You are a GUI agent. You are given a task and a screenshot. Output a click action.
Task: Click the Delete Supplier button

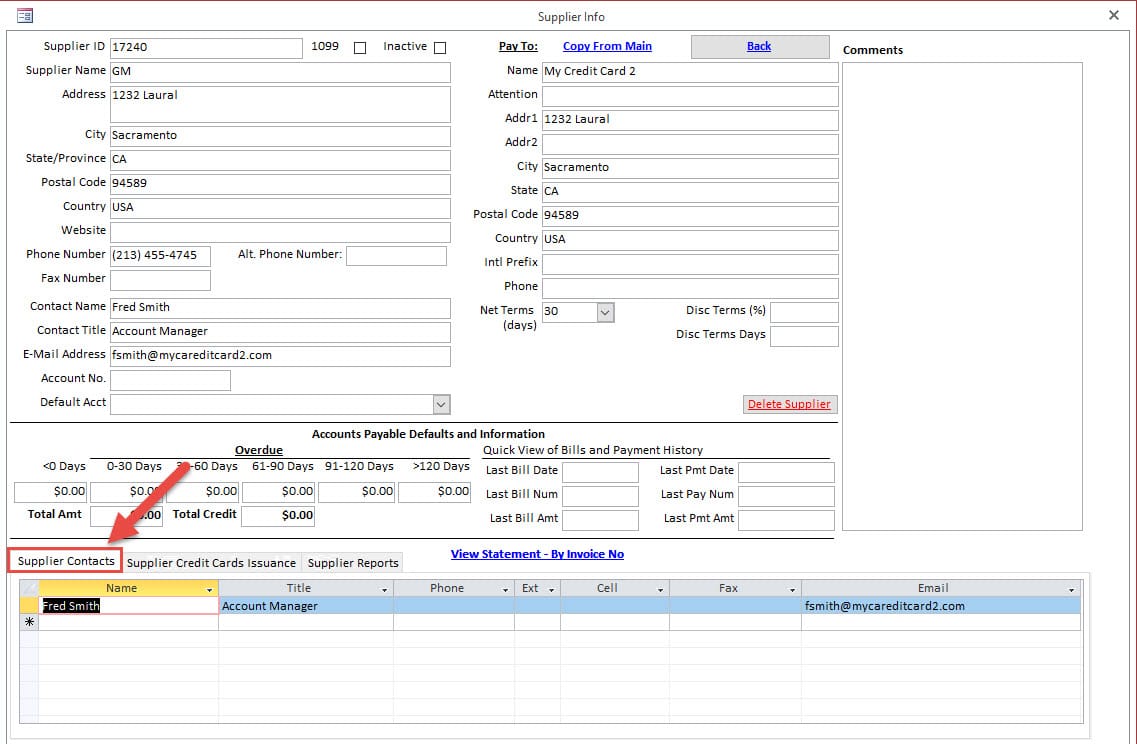click(789, 404)
